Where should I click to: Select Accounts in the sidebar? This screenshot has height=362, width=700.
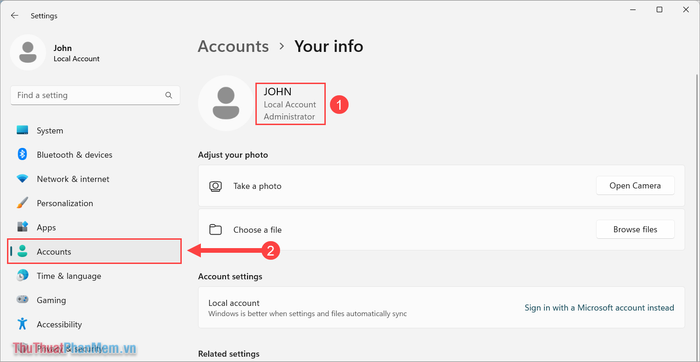point(94,252)
